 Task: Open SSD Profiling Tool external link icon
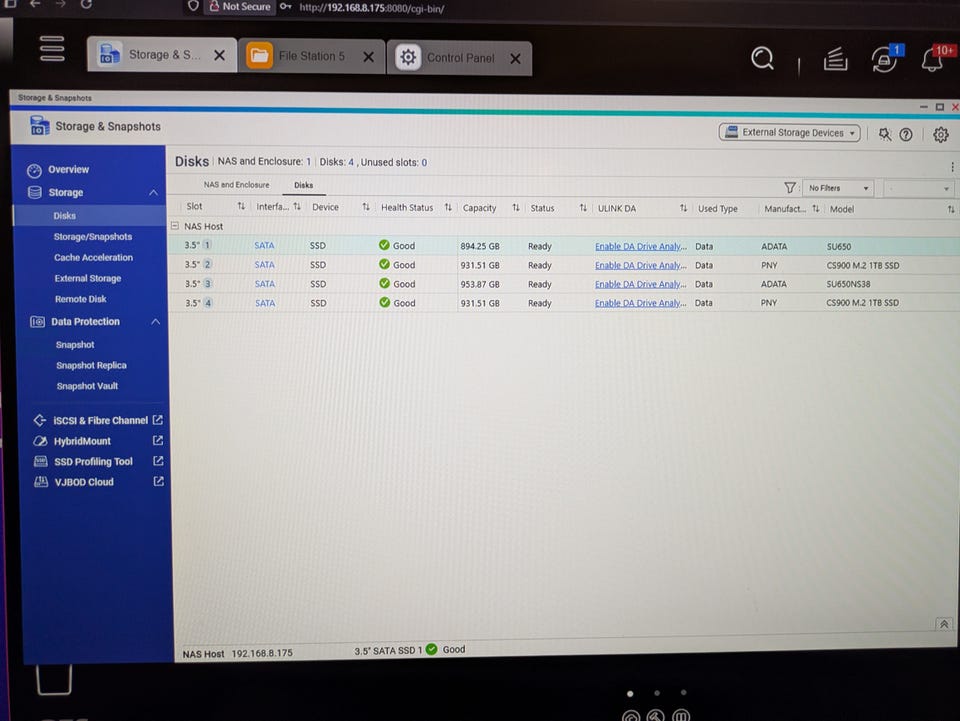coord(158,461)
